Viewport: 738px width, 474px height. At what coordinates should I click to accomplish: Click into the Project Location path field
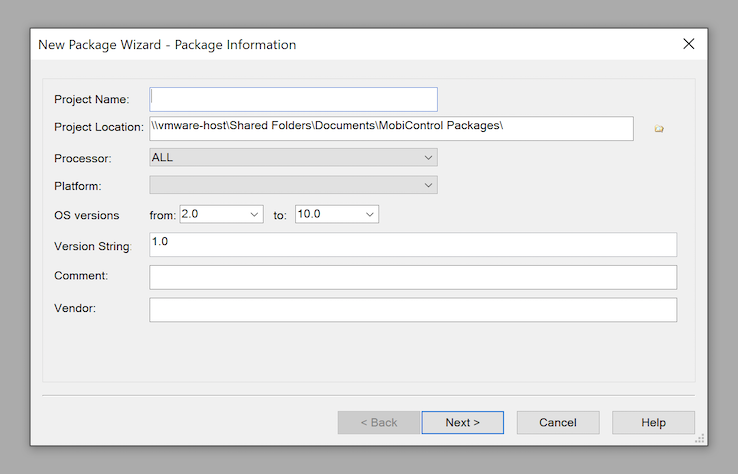point(391,129)
